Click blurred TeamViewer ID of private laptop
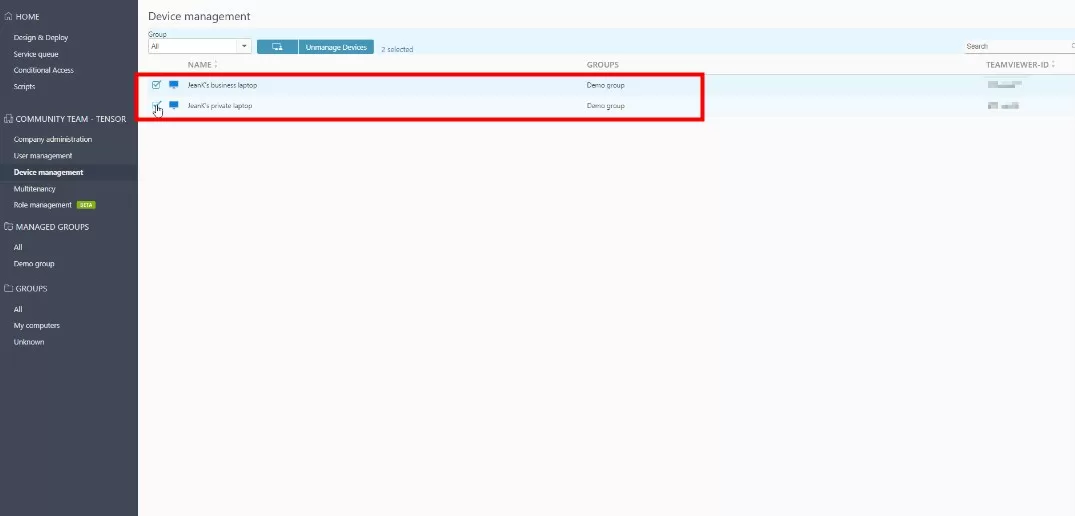The height and width of the screenshot is (516, 1075). pyautogui.click(x=1003, y=106)
